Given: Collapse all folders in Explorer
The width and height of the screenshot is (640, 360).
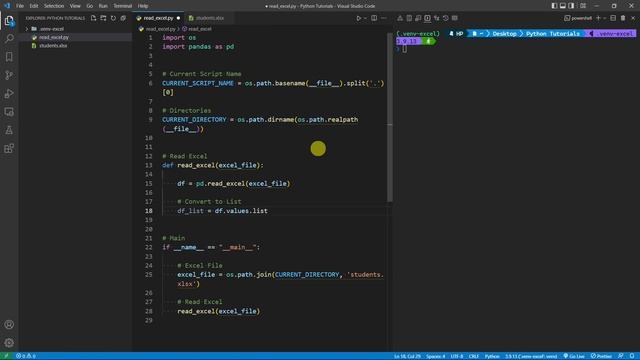Looking at the screenshot, I should [123, 18].
